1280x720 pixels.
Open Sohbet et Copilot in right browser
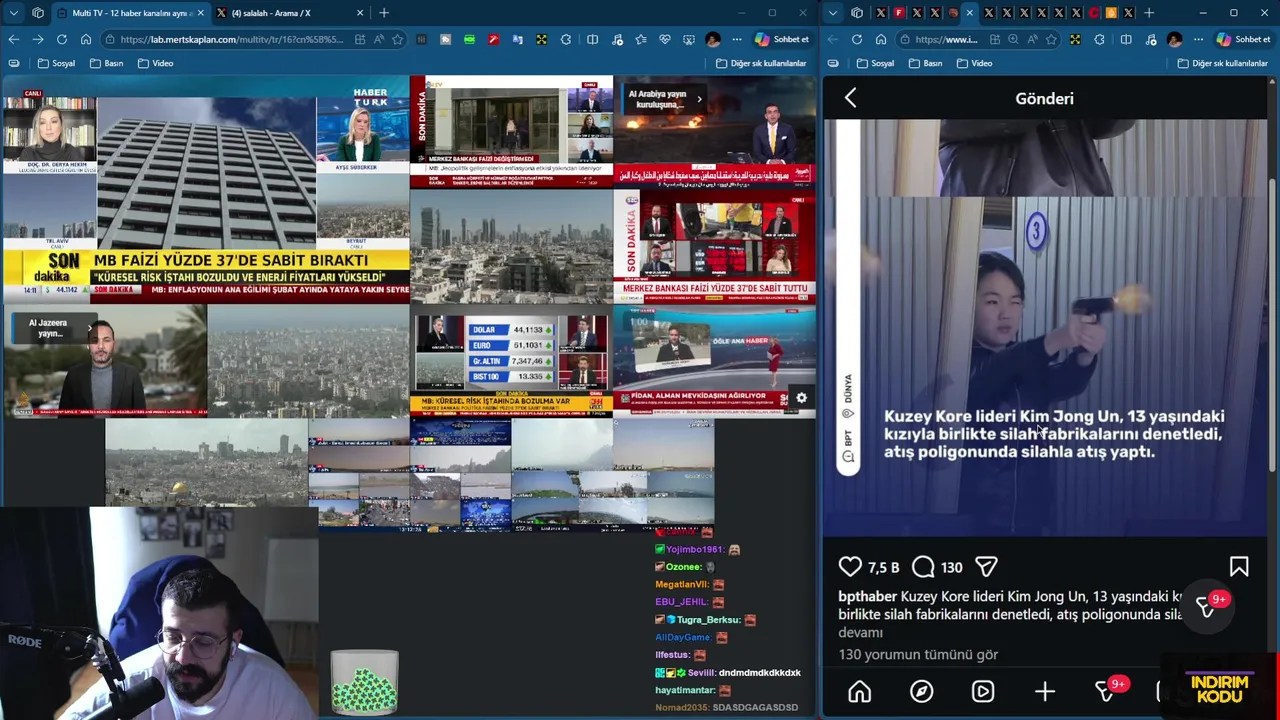point(1243,39)
